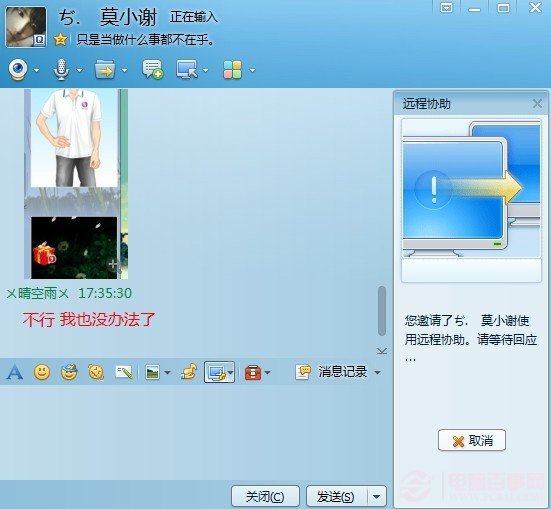The image size is (551, 509).
Task: Open the smiley emoticon picker
Action: tap(42, 372)
